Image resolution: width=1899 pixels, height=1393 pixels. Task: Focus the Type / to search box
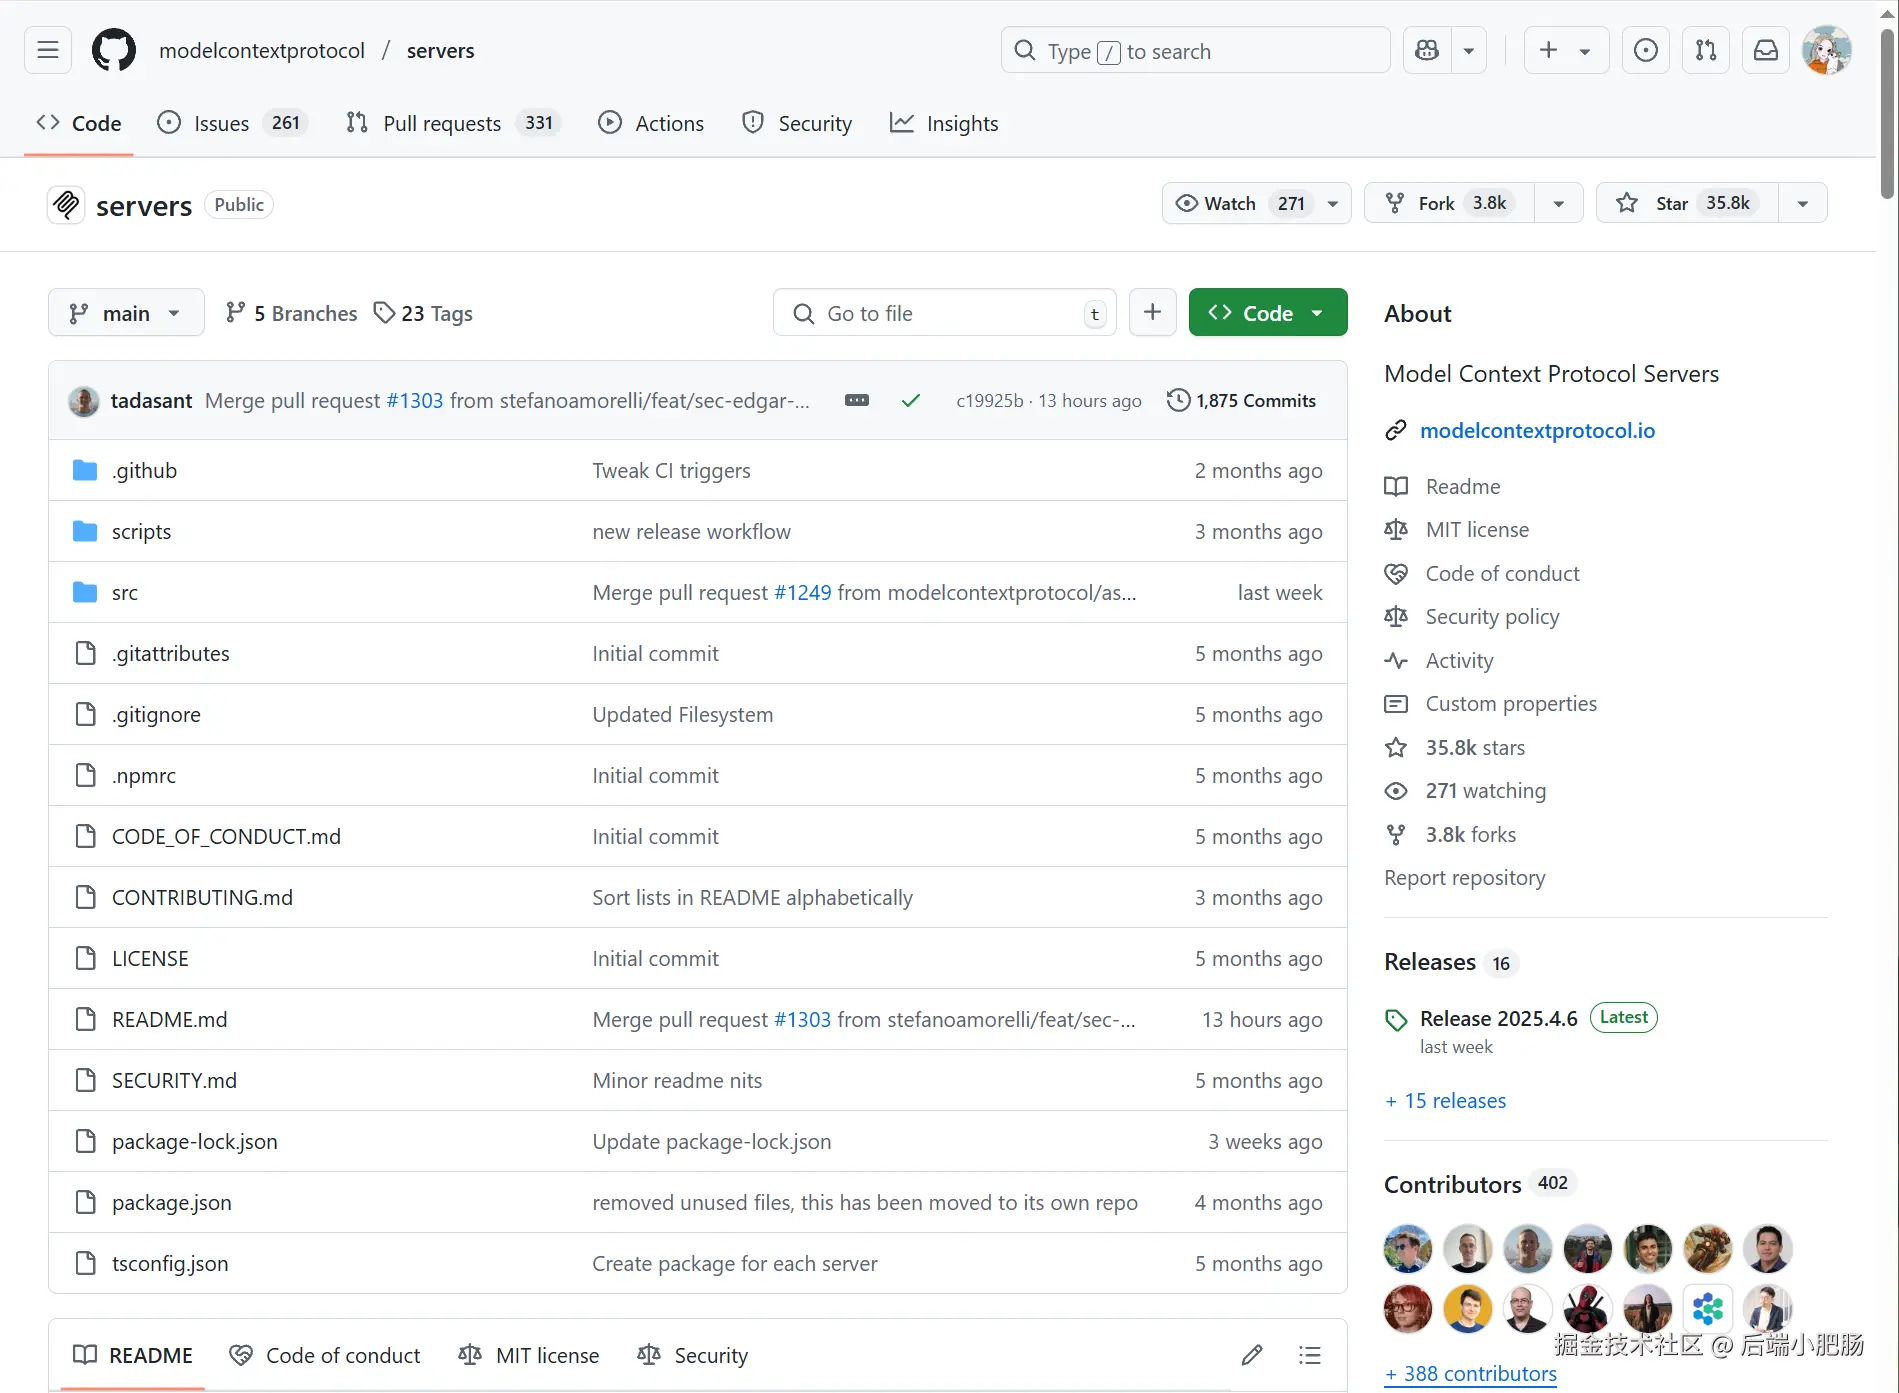click(x=1195, y=50)
